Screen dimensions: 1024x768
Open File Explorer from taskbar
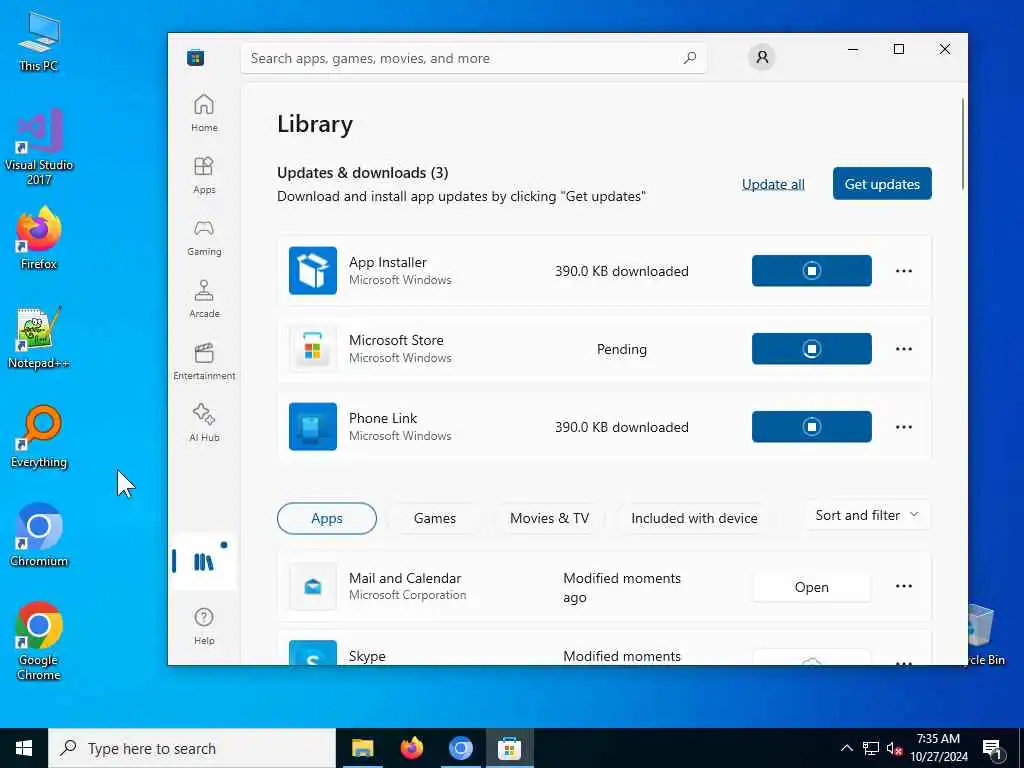point(362,748)
